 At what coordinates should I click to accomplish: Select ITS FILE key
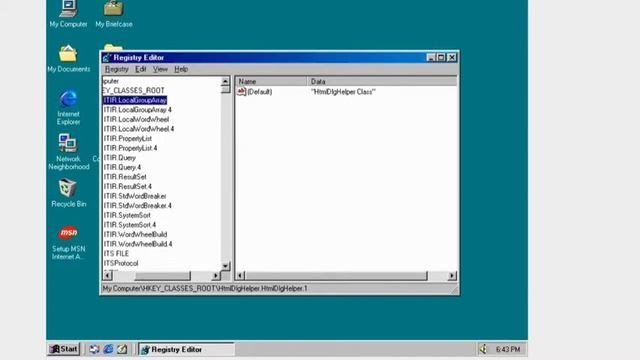[116, 253]
